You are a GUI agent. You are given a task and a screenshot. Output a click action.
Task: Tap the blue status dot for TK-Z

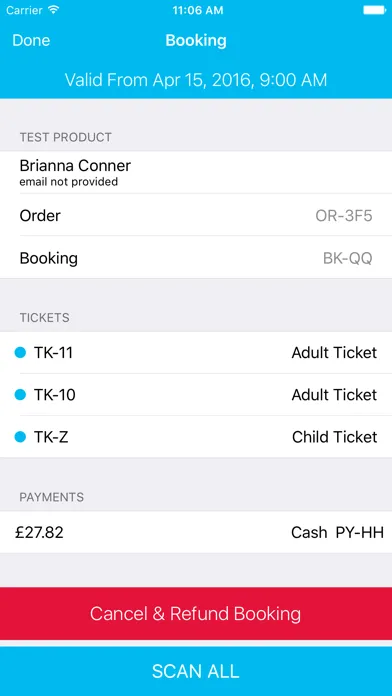click(20, 437)
